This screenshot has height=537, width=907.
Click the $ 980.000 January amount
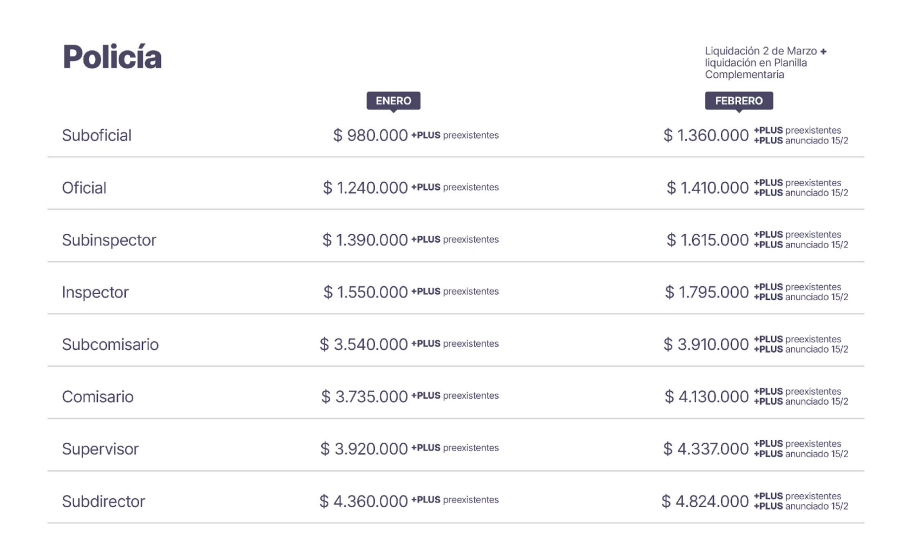point(370,135)
